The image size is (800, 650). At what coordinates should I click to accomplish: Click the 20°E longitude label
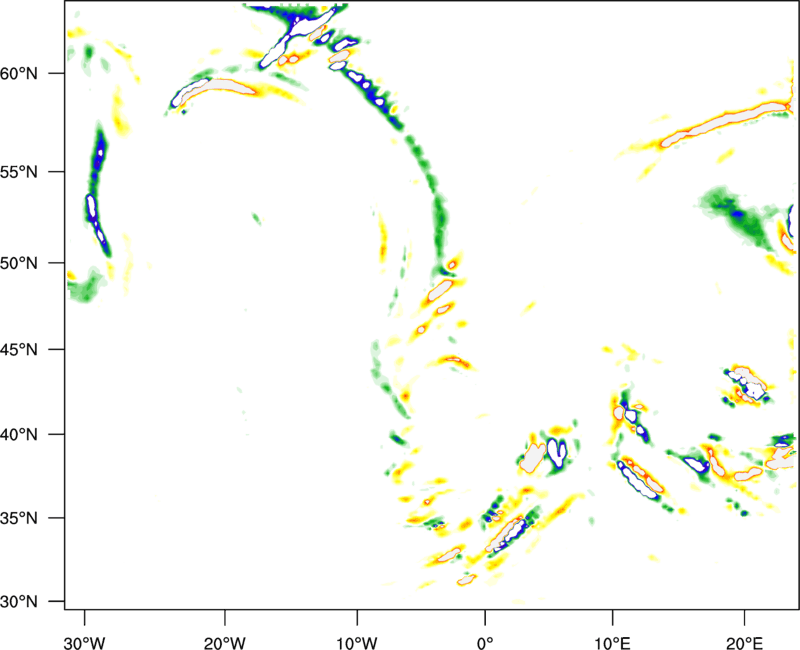pos(744,643)
